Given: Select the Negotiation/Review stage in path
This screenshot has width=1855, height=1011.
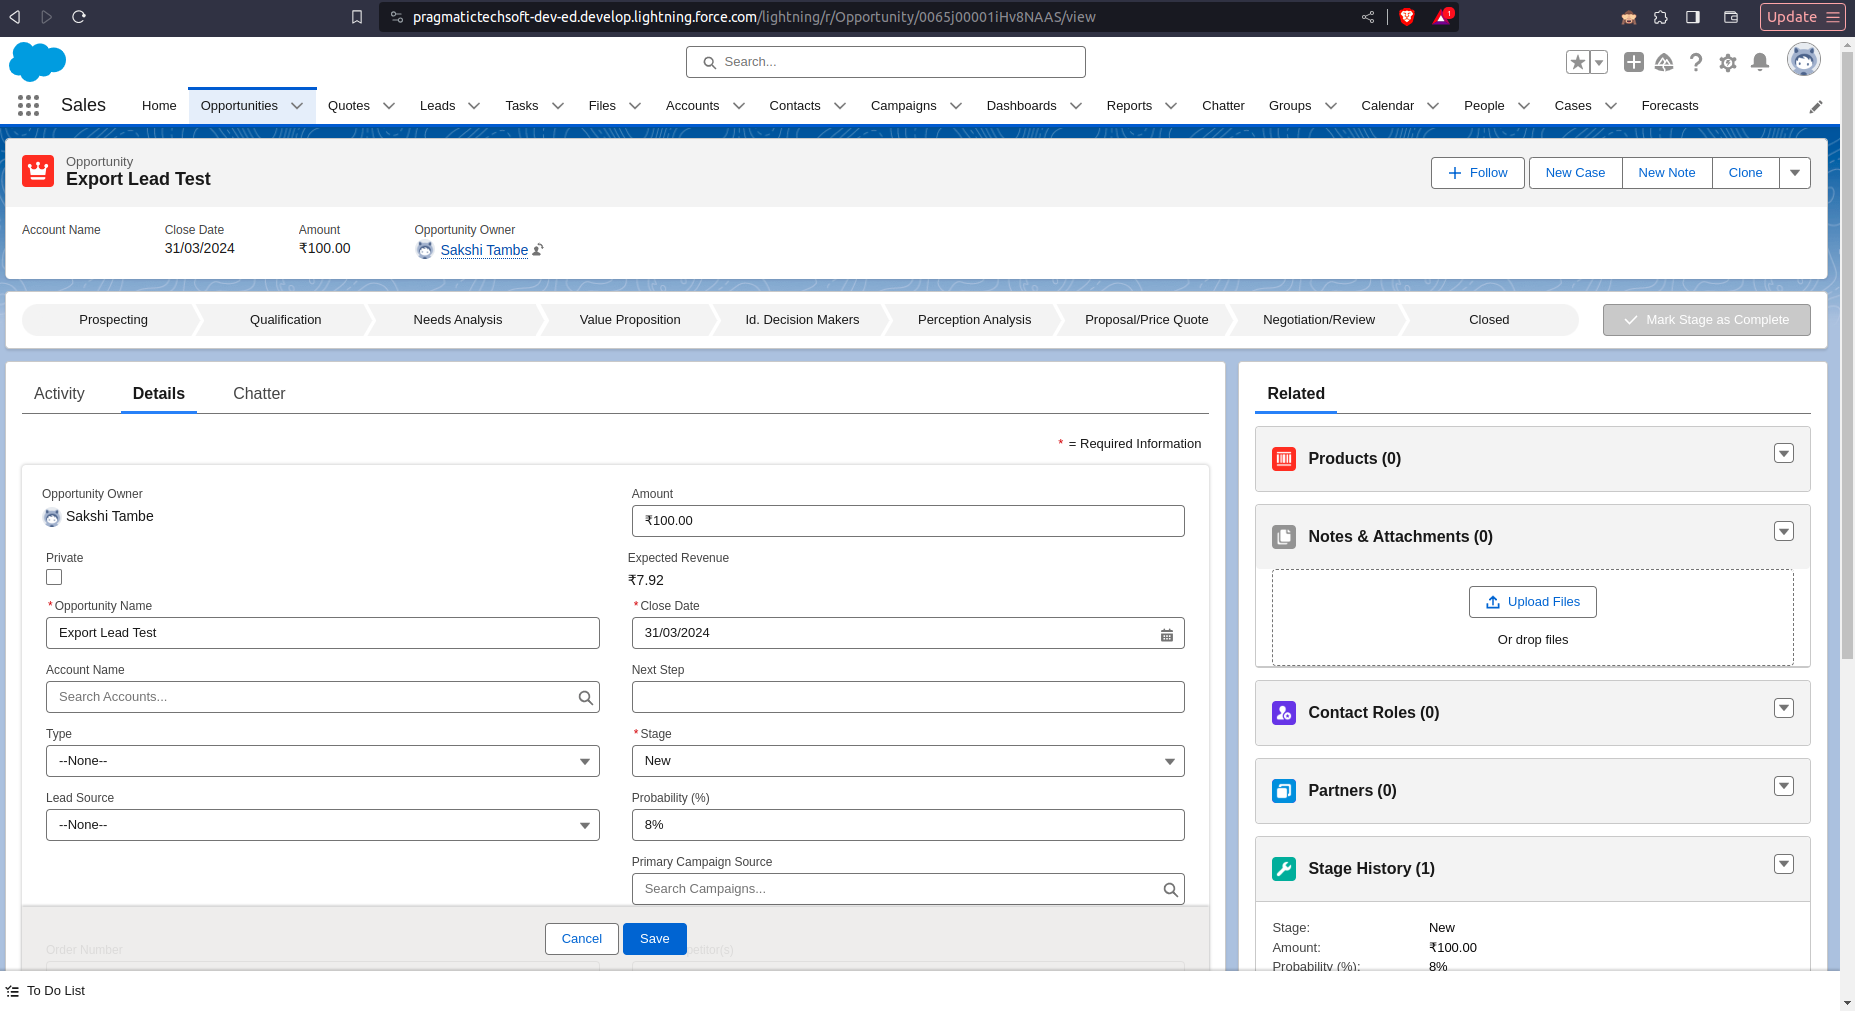Looking at the screenshot, I should pyautogui.click(x=1319, y=320).
